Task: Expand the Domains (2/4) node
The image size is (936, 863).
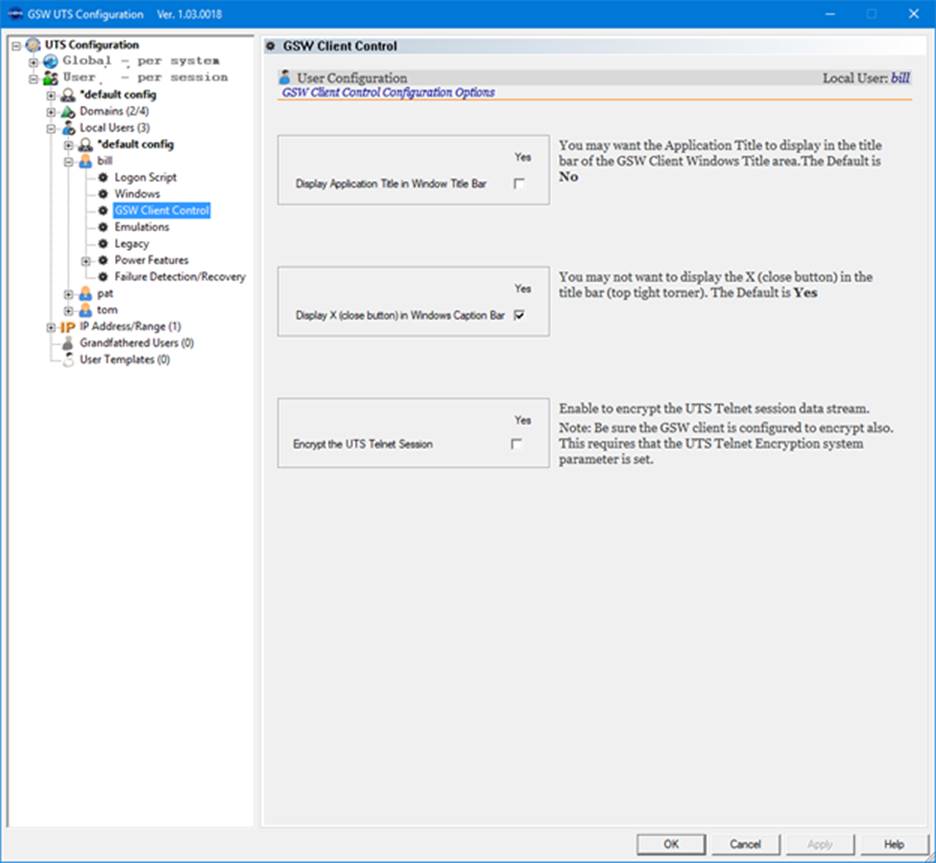Action: (x=51, y=112)
